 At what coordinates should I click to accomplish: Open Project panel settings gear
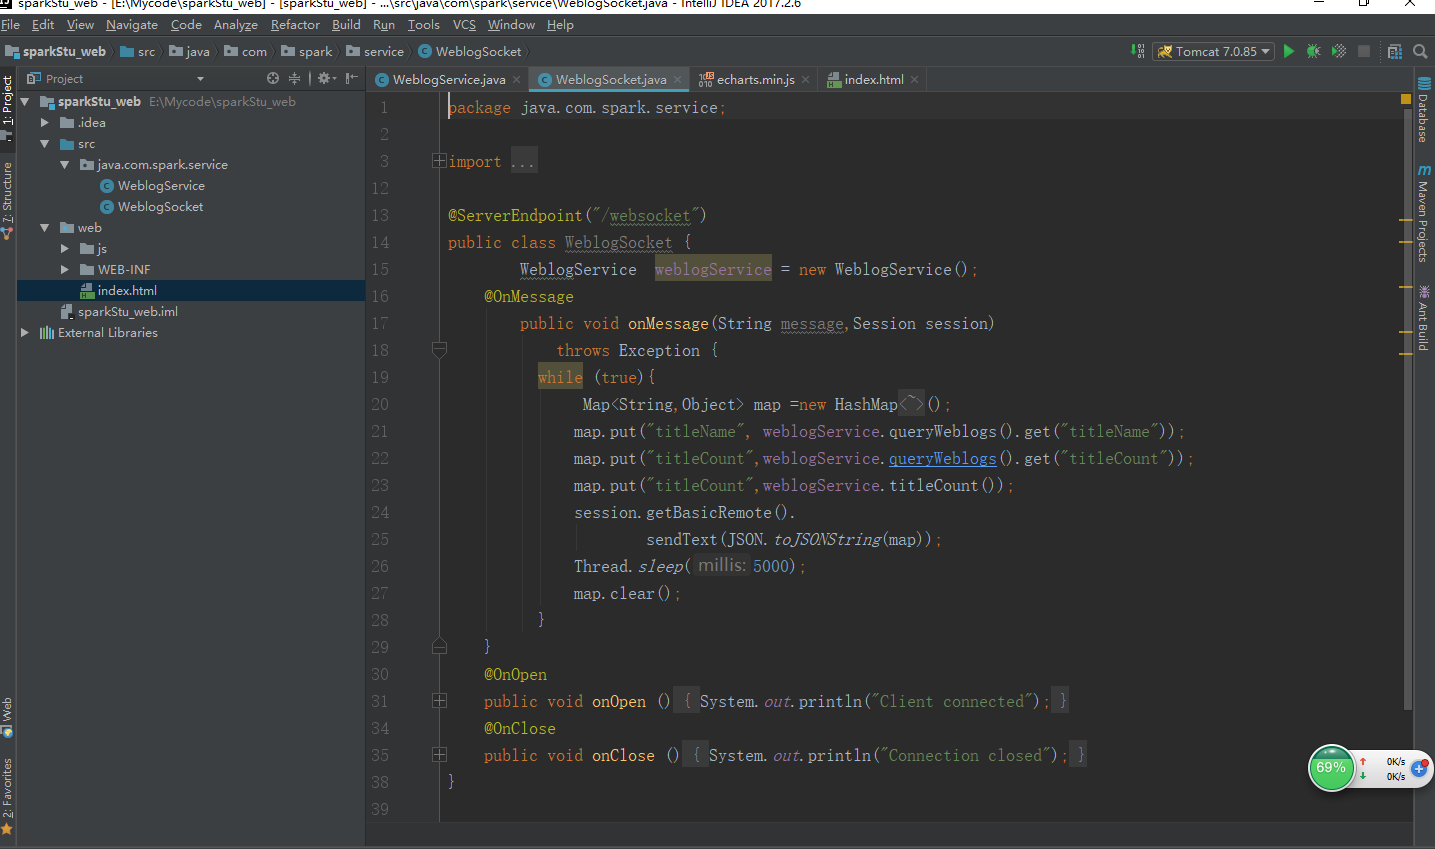coord(324,78)
